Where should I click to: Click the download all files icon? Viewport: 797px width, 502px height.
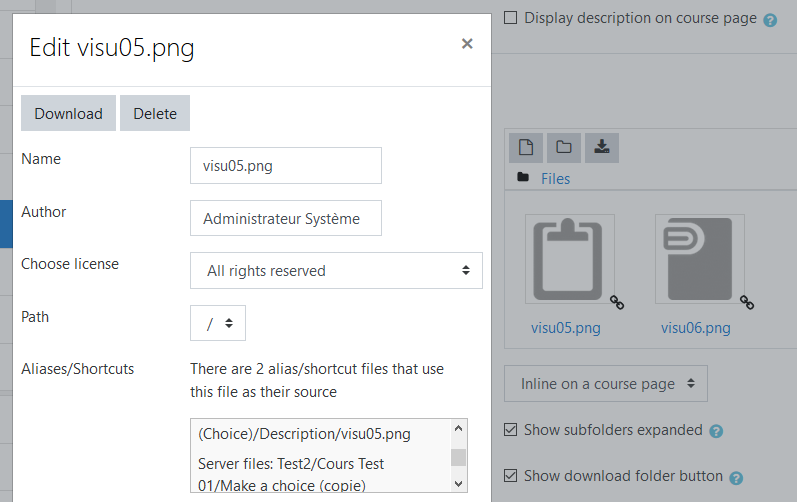[x=602, y=148]
